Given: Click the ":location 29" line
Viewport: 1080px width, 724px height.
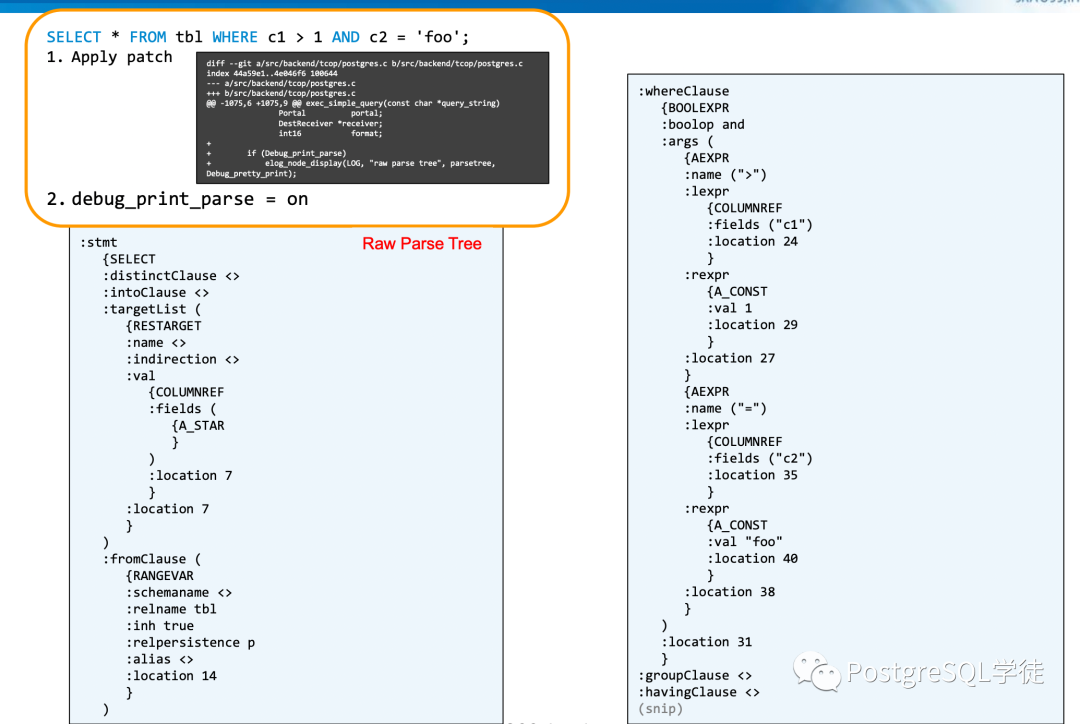Looking at the screenshot, I should tap(752, 324).
